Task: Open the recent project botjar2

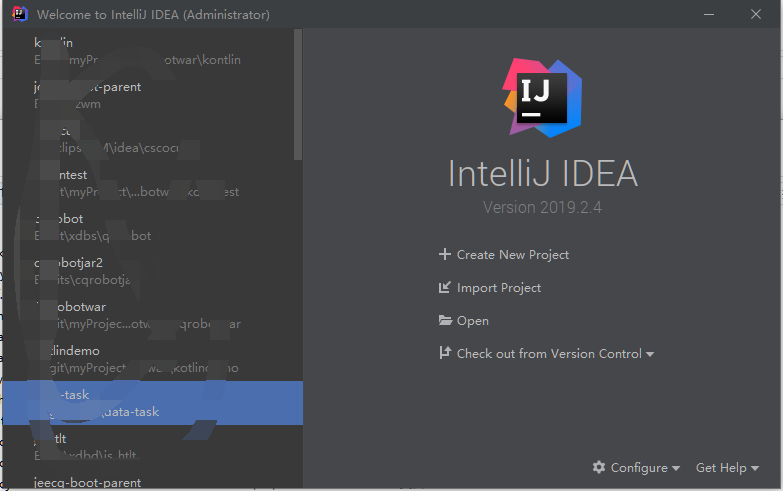Action: click(152, 271)
